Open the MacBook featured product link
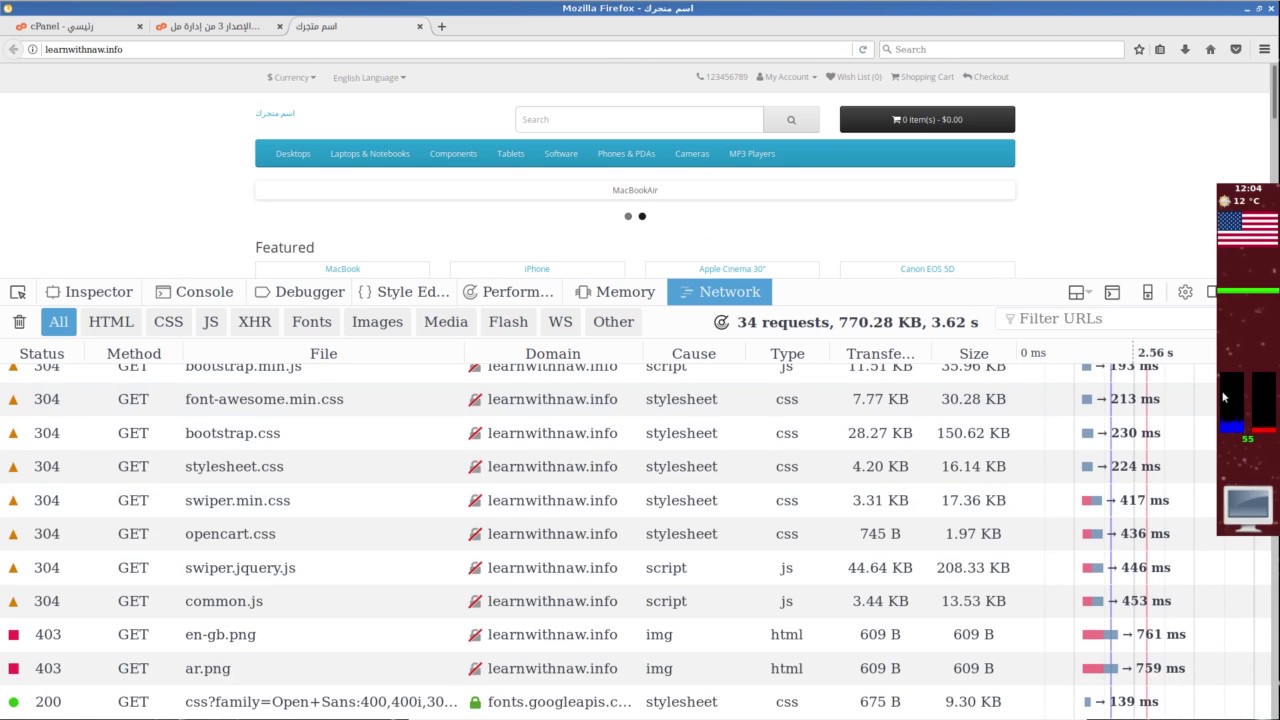 coord(342,269)
